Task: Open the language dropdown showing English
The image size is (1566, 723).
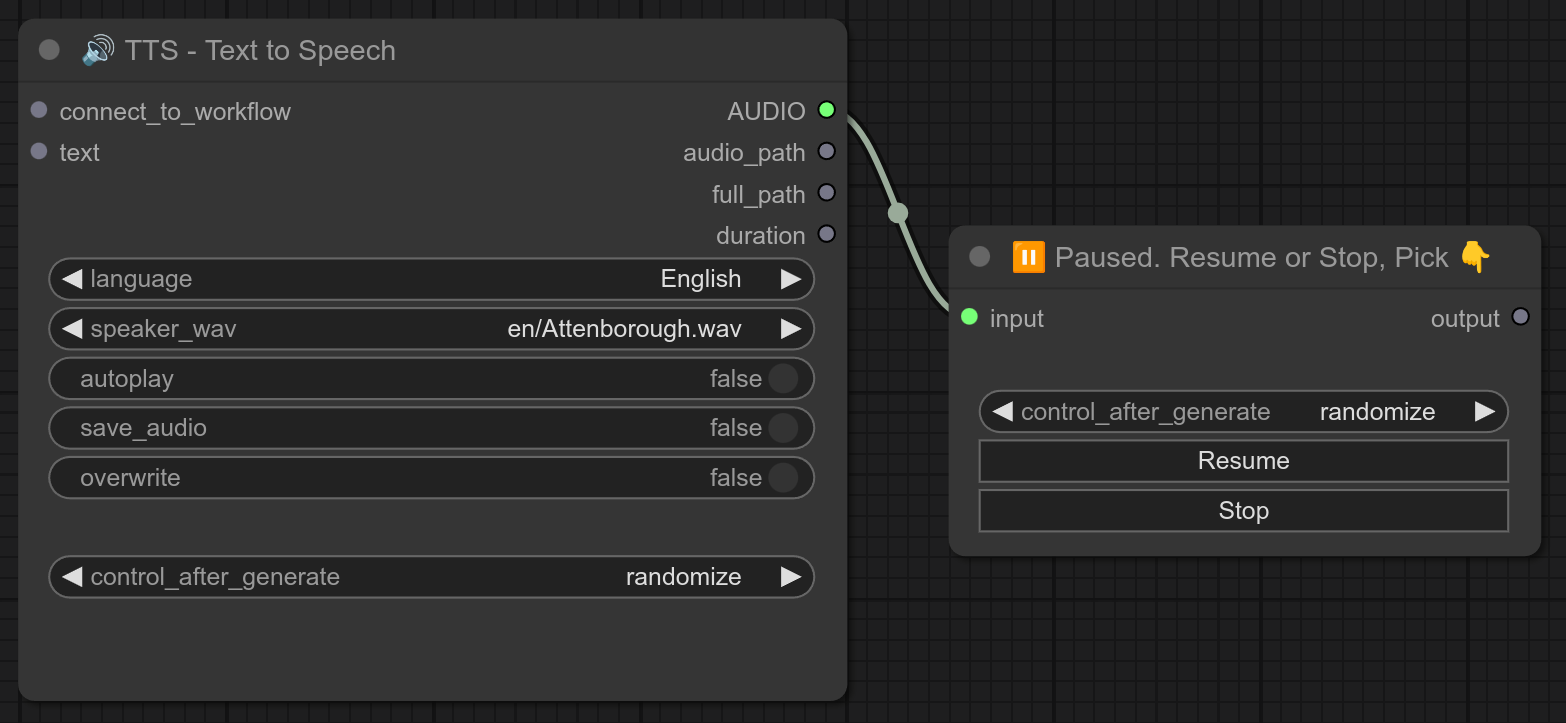Action: click(x=431, y=279)
